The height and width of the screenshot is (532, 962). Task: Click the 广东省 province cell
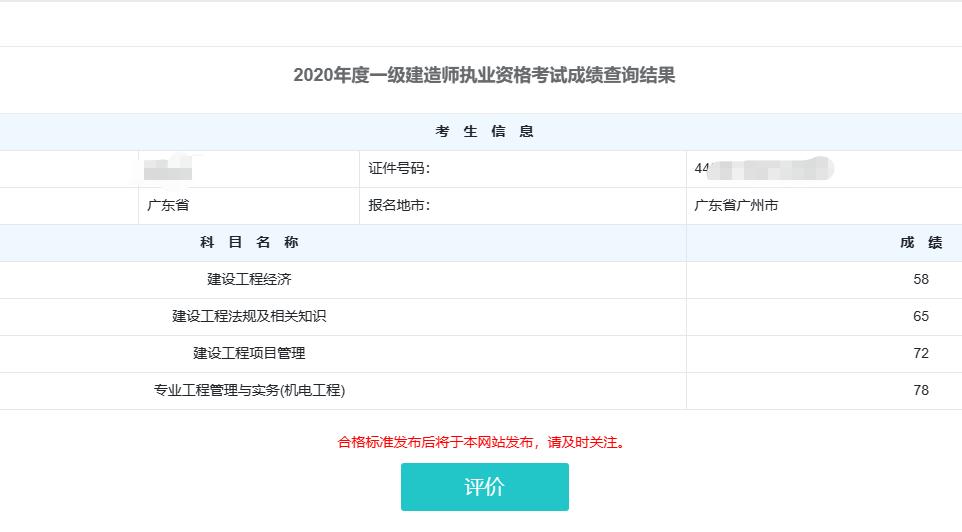(168, 206)
